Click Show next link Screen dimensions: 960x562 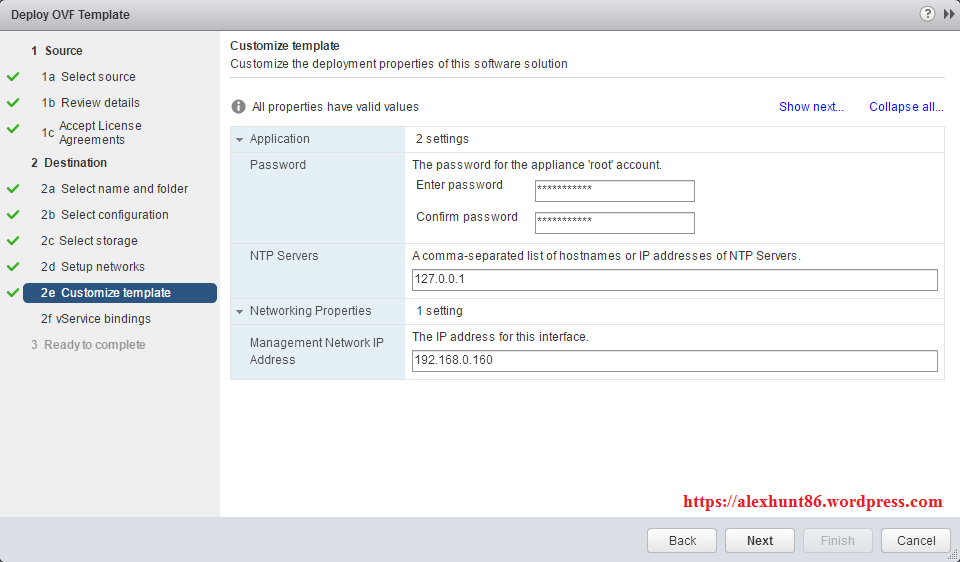click(x=811, y=107)
